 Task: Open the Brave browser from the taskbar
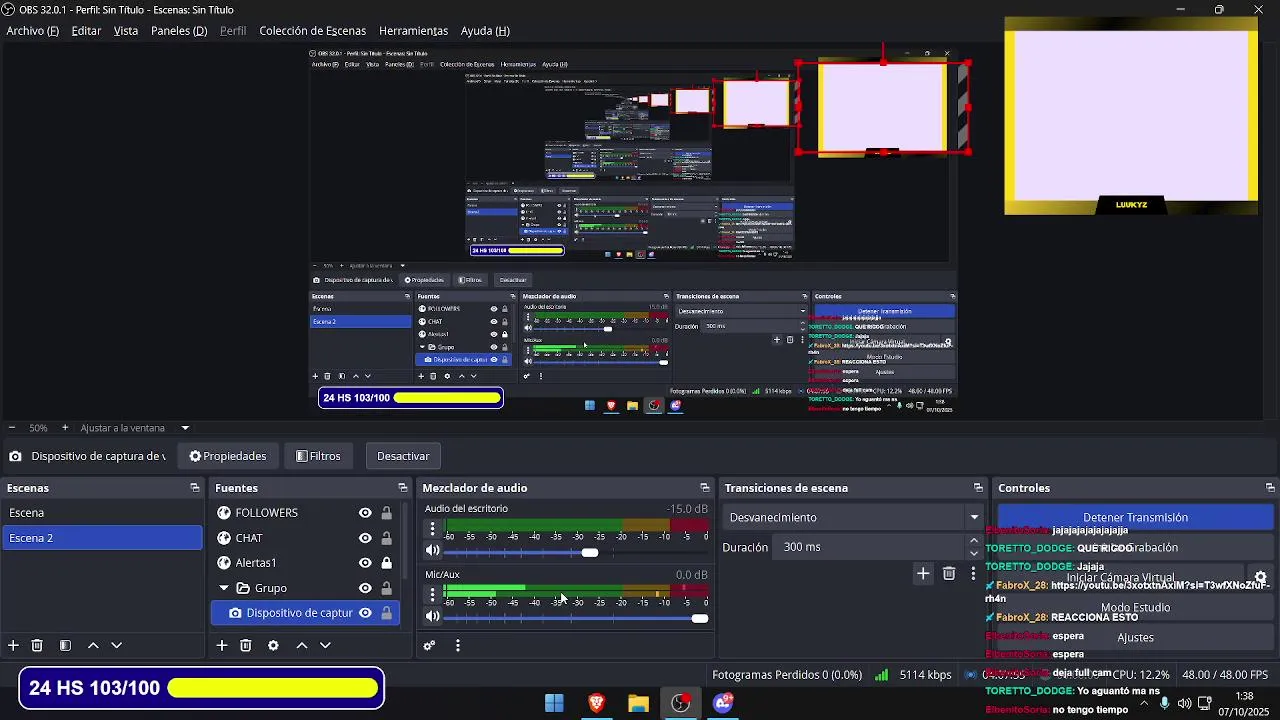(x=596, y=703)
